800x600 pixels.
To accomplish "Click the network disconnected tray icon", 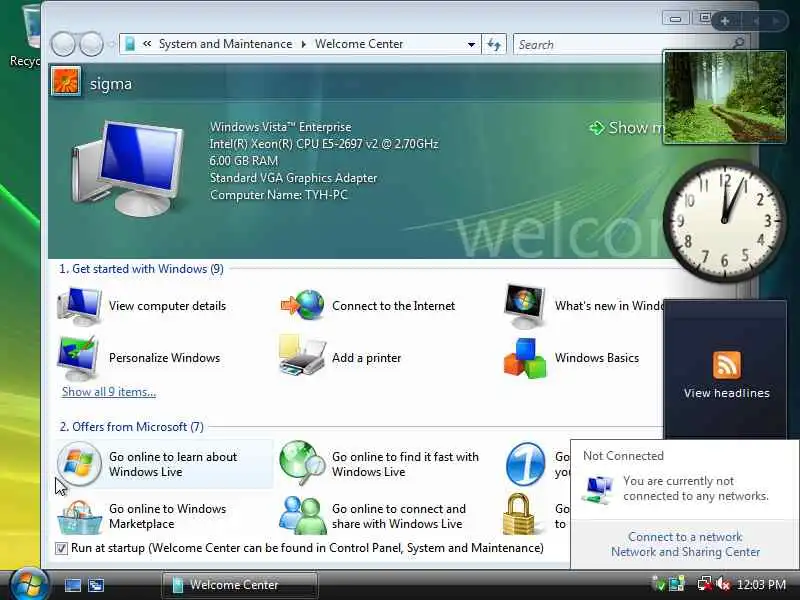I will click(705, 584).
